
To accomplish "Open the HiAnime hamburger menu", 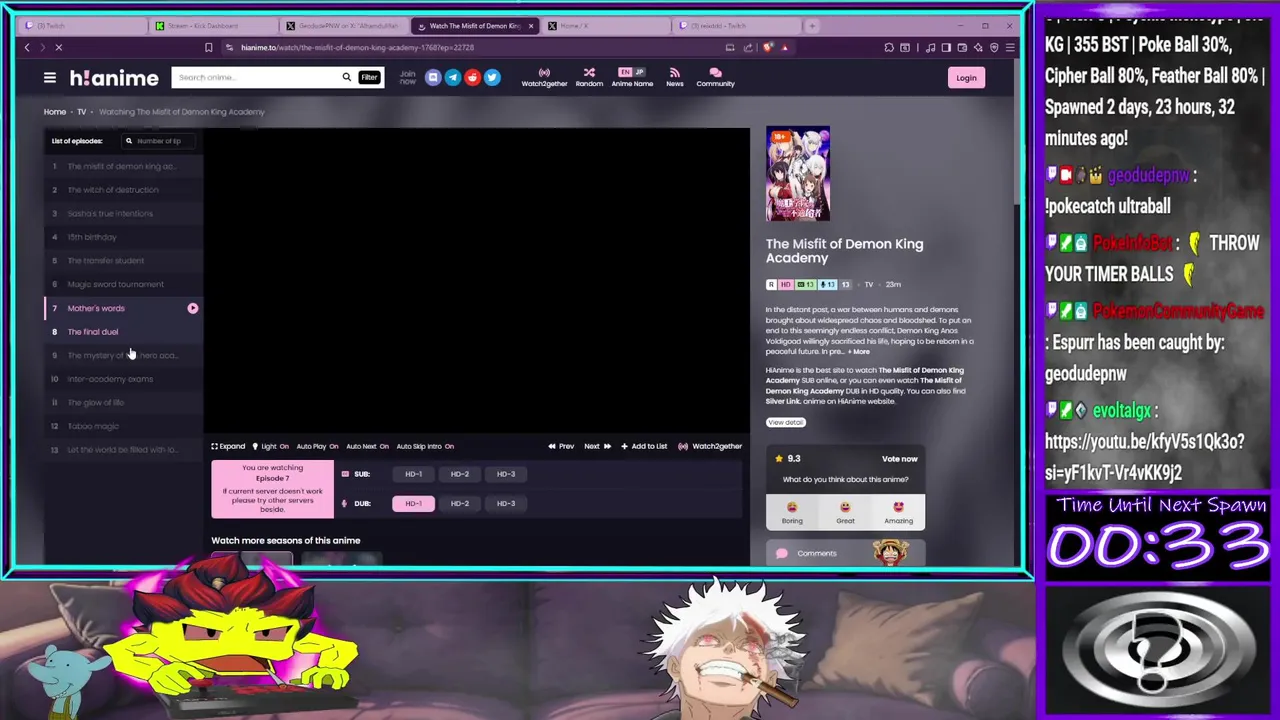I will tap(49, 77).
